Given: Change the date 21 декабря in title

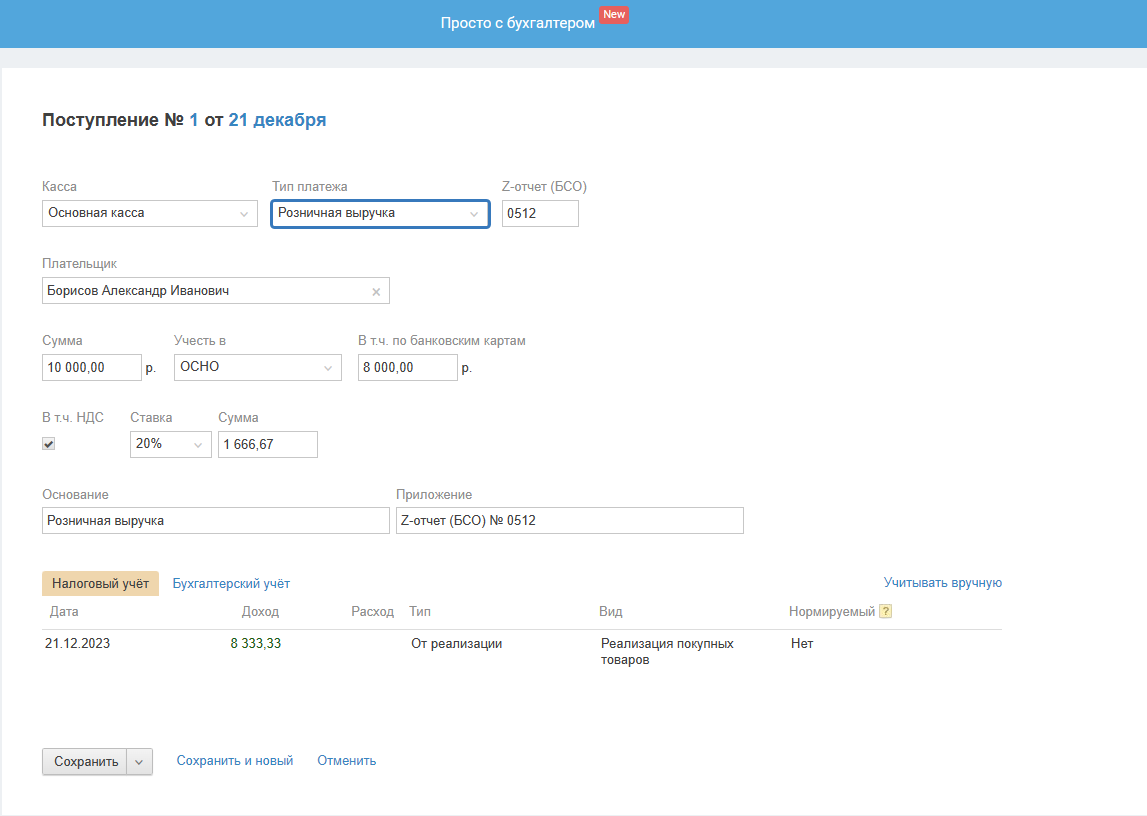Looking at the screenshot, I should pyautogui.click(x=277, y=120).
